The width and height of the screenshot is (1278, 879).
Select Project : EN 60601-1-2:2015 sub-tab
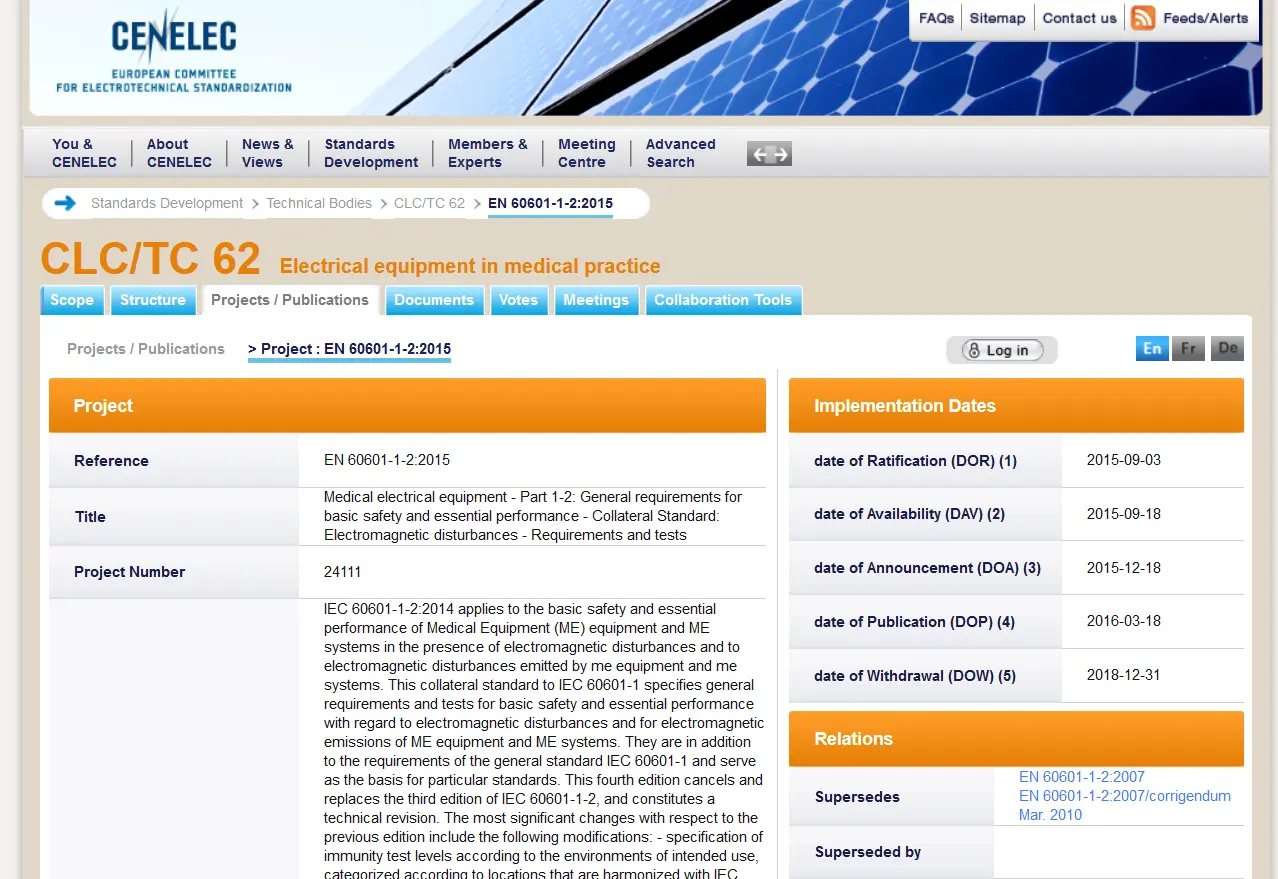tap(349, 349)
